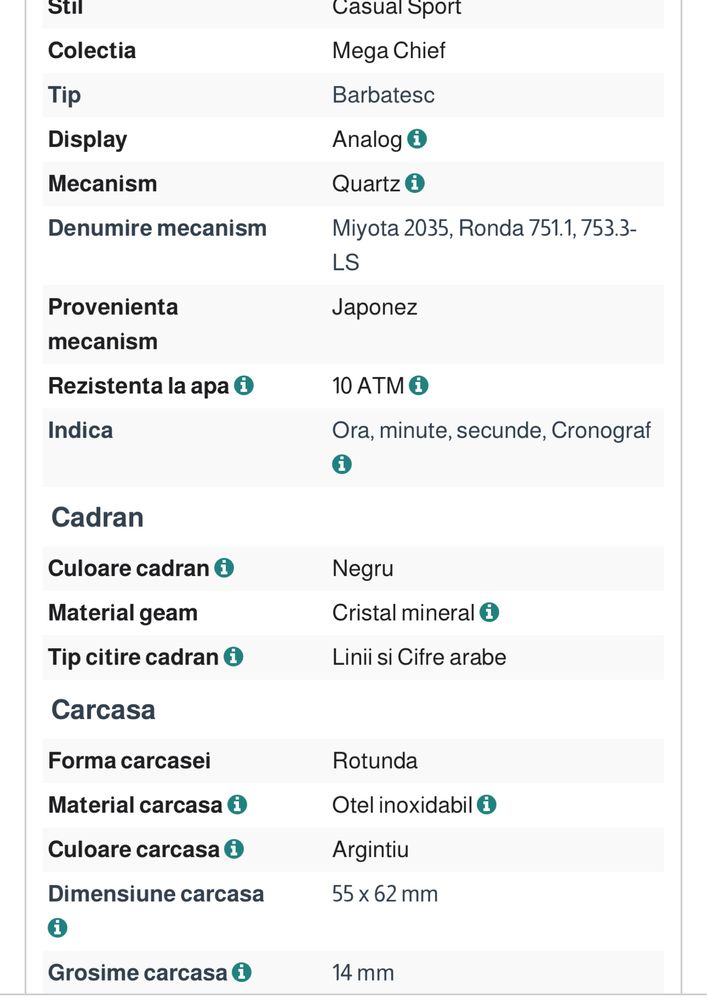Open info icon beside 10 ATM
This screenshot has height=1000, width=707.
pos(418,385)
